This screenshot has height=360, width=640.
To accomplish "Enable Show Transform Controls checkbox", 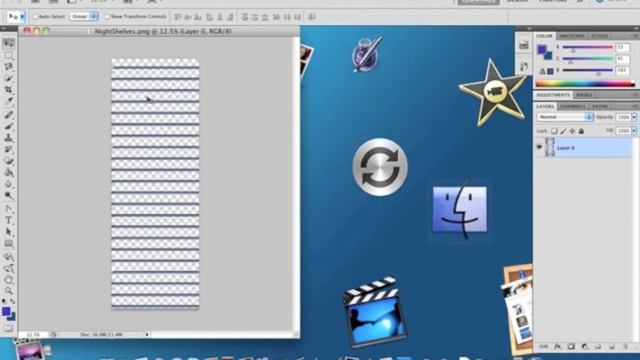I will click(x=107, y=17).
